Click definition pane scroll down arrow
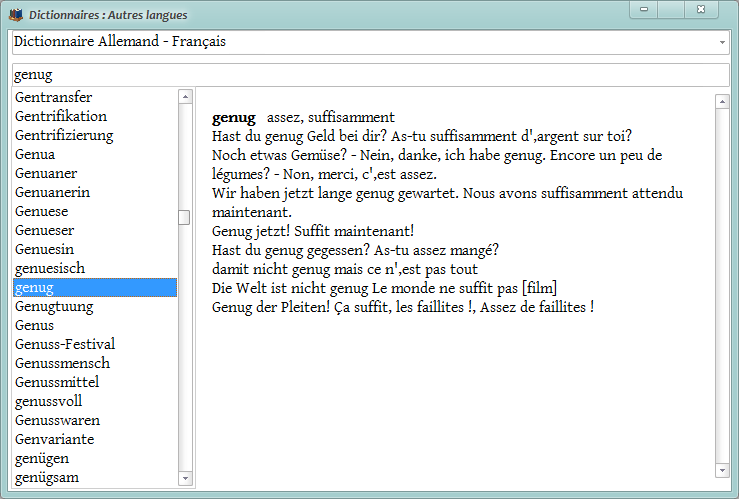The width and height of the screenshot is (739, 499). point(722,470)
